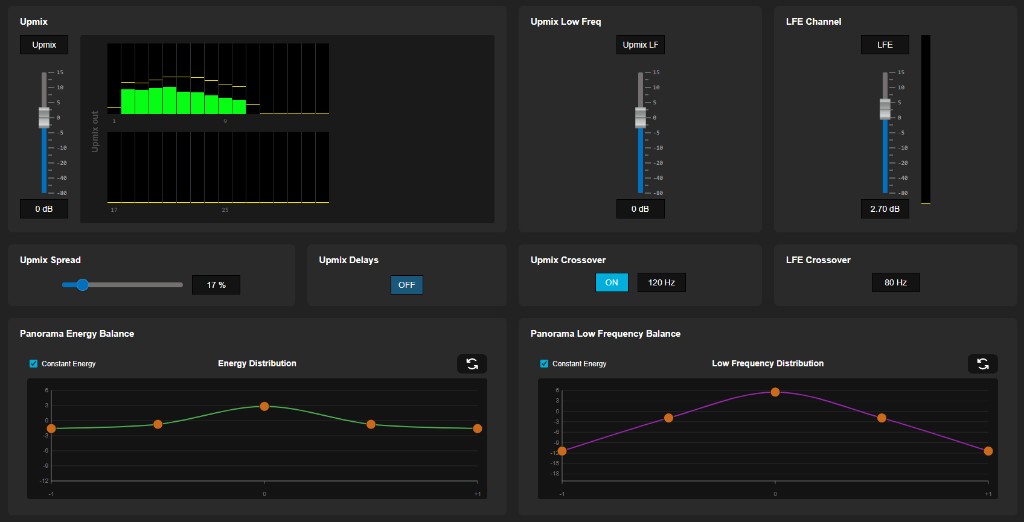
Task: Select center point of Energy Distribution curve
Action: (x=264, y=406)
